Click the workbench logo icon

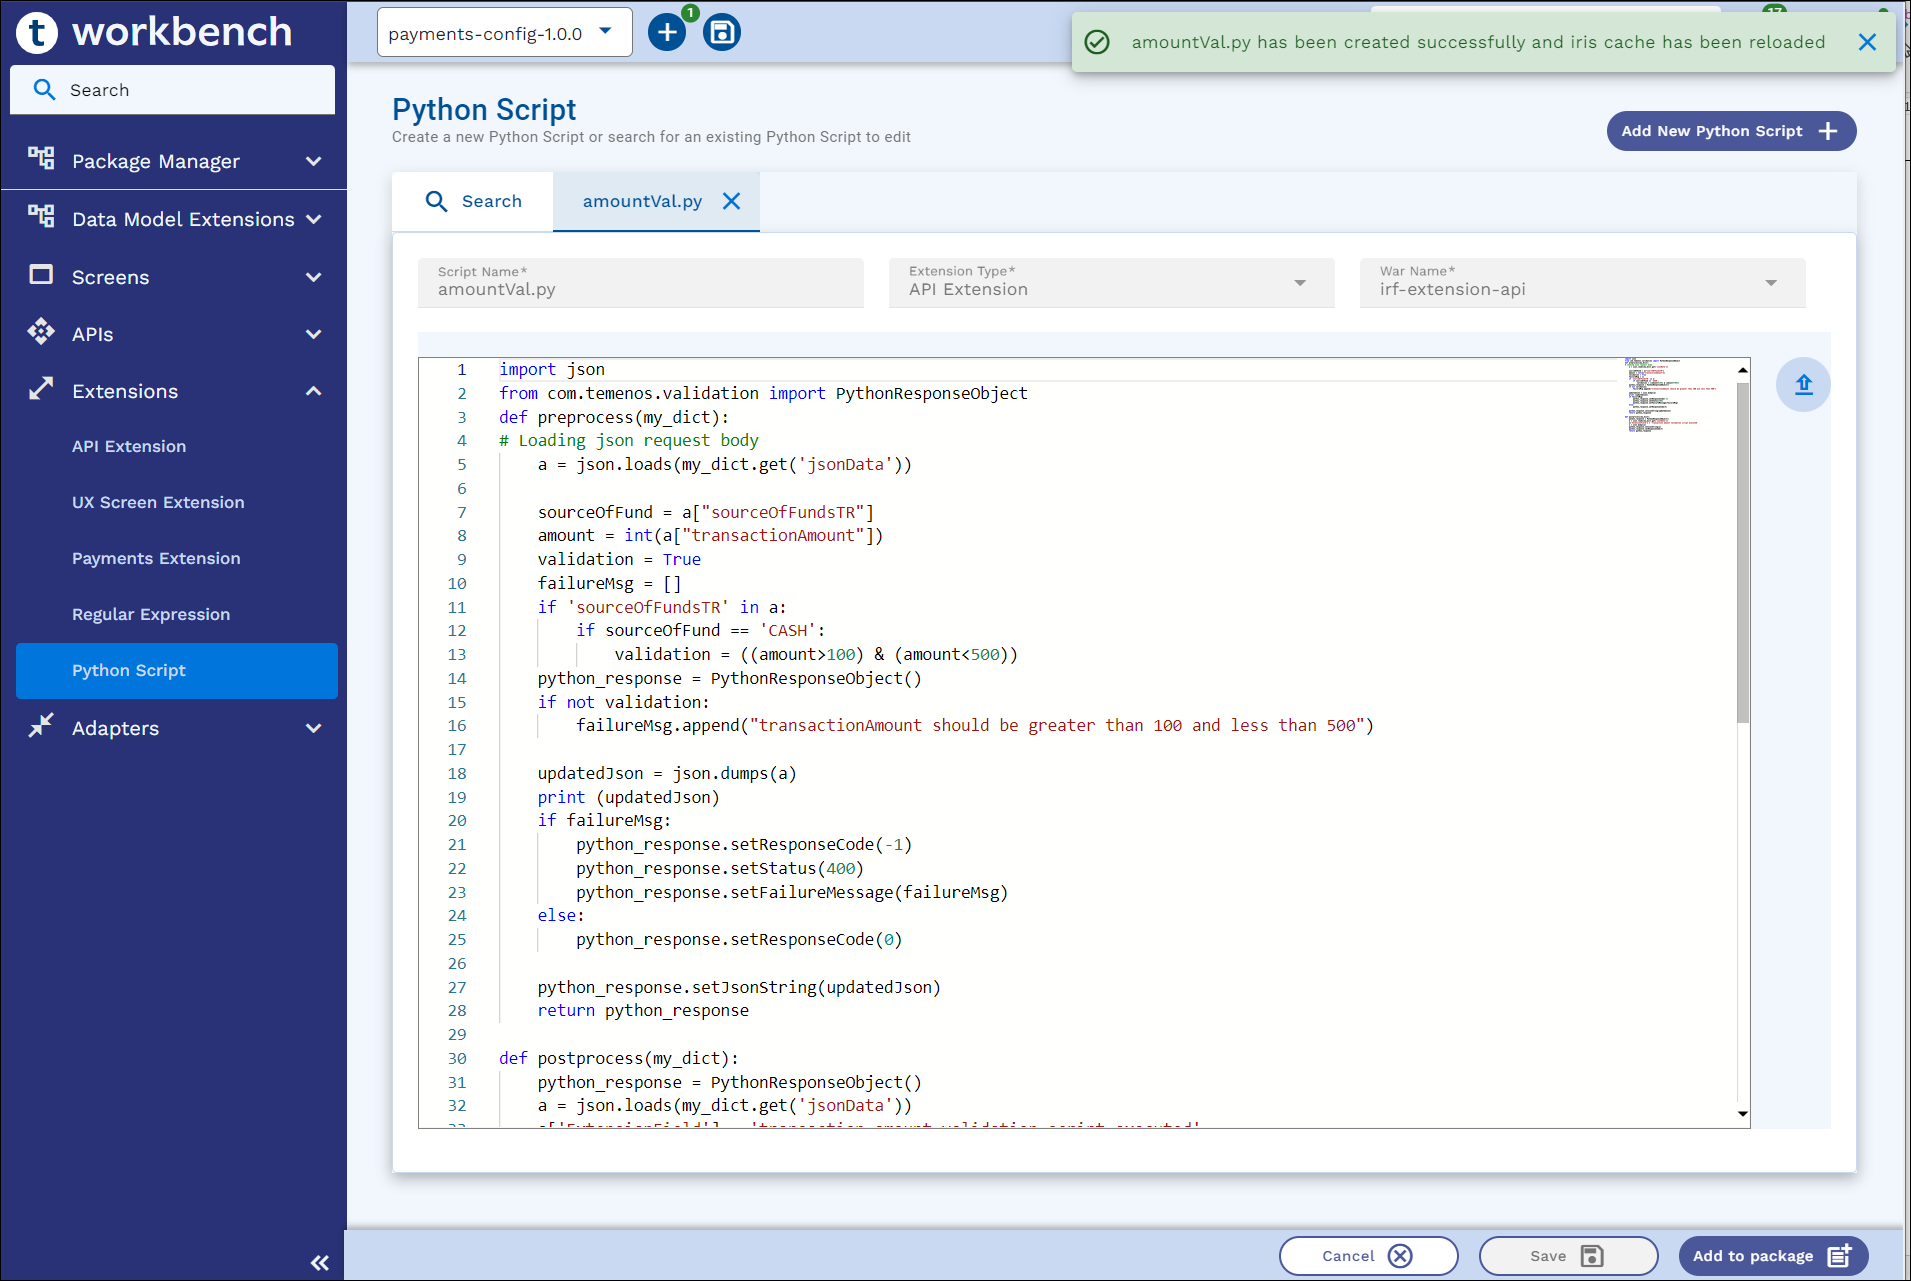tap(37, 32)
